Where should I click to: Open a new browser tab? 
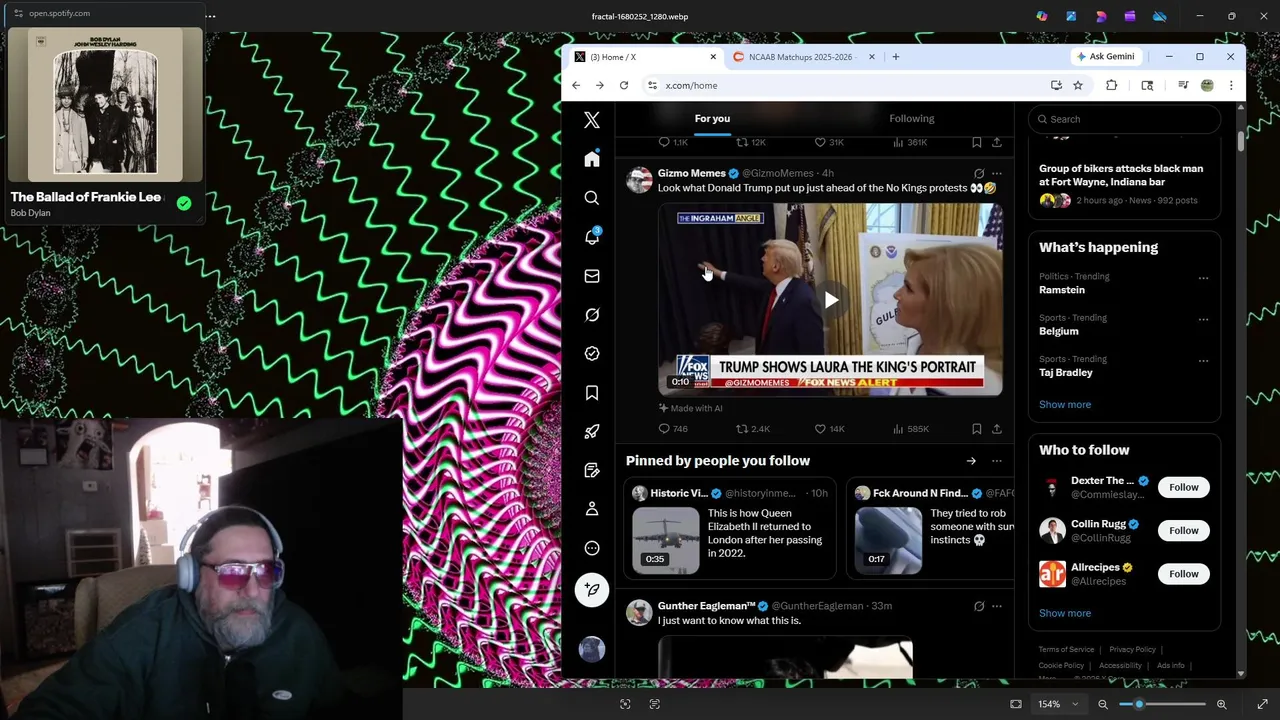[x=895, y=57]
